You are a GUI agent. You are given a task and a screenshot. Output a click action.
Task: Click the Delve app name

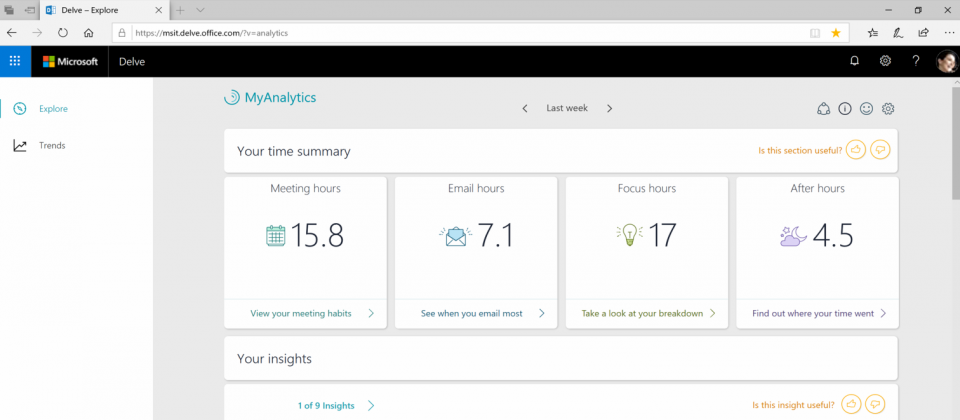pos(132,61)
